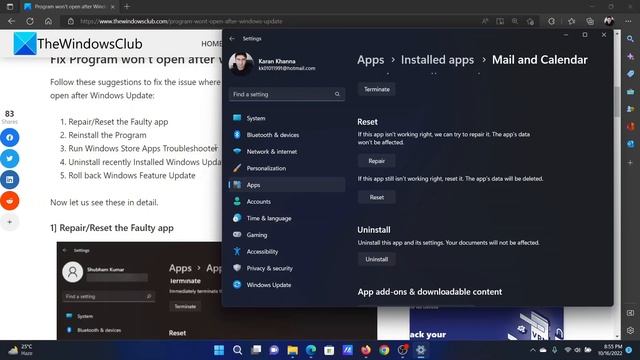Add a tool with Edge sidebar plus

[631, 162]
